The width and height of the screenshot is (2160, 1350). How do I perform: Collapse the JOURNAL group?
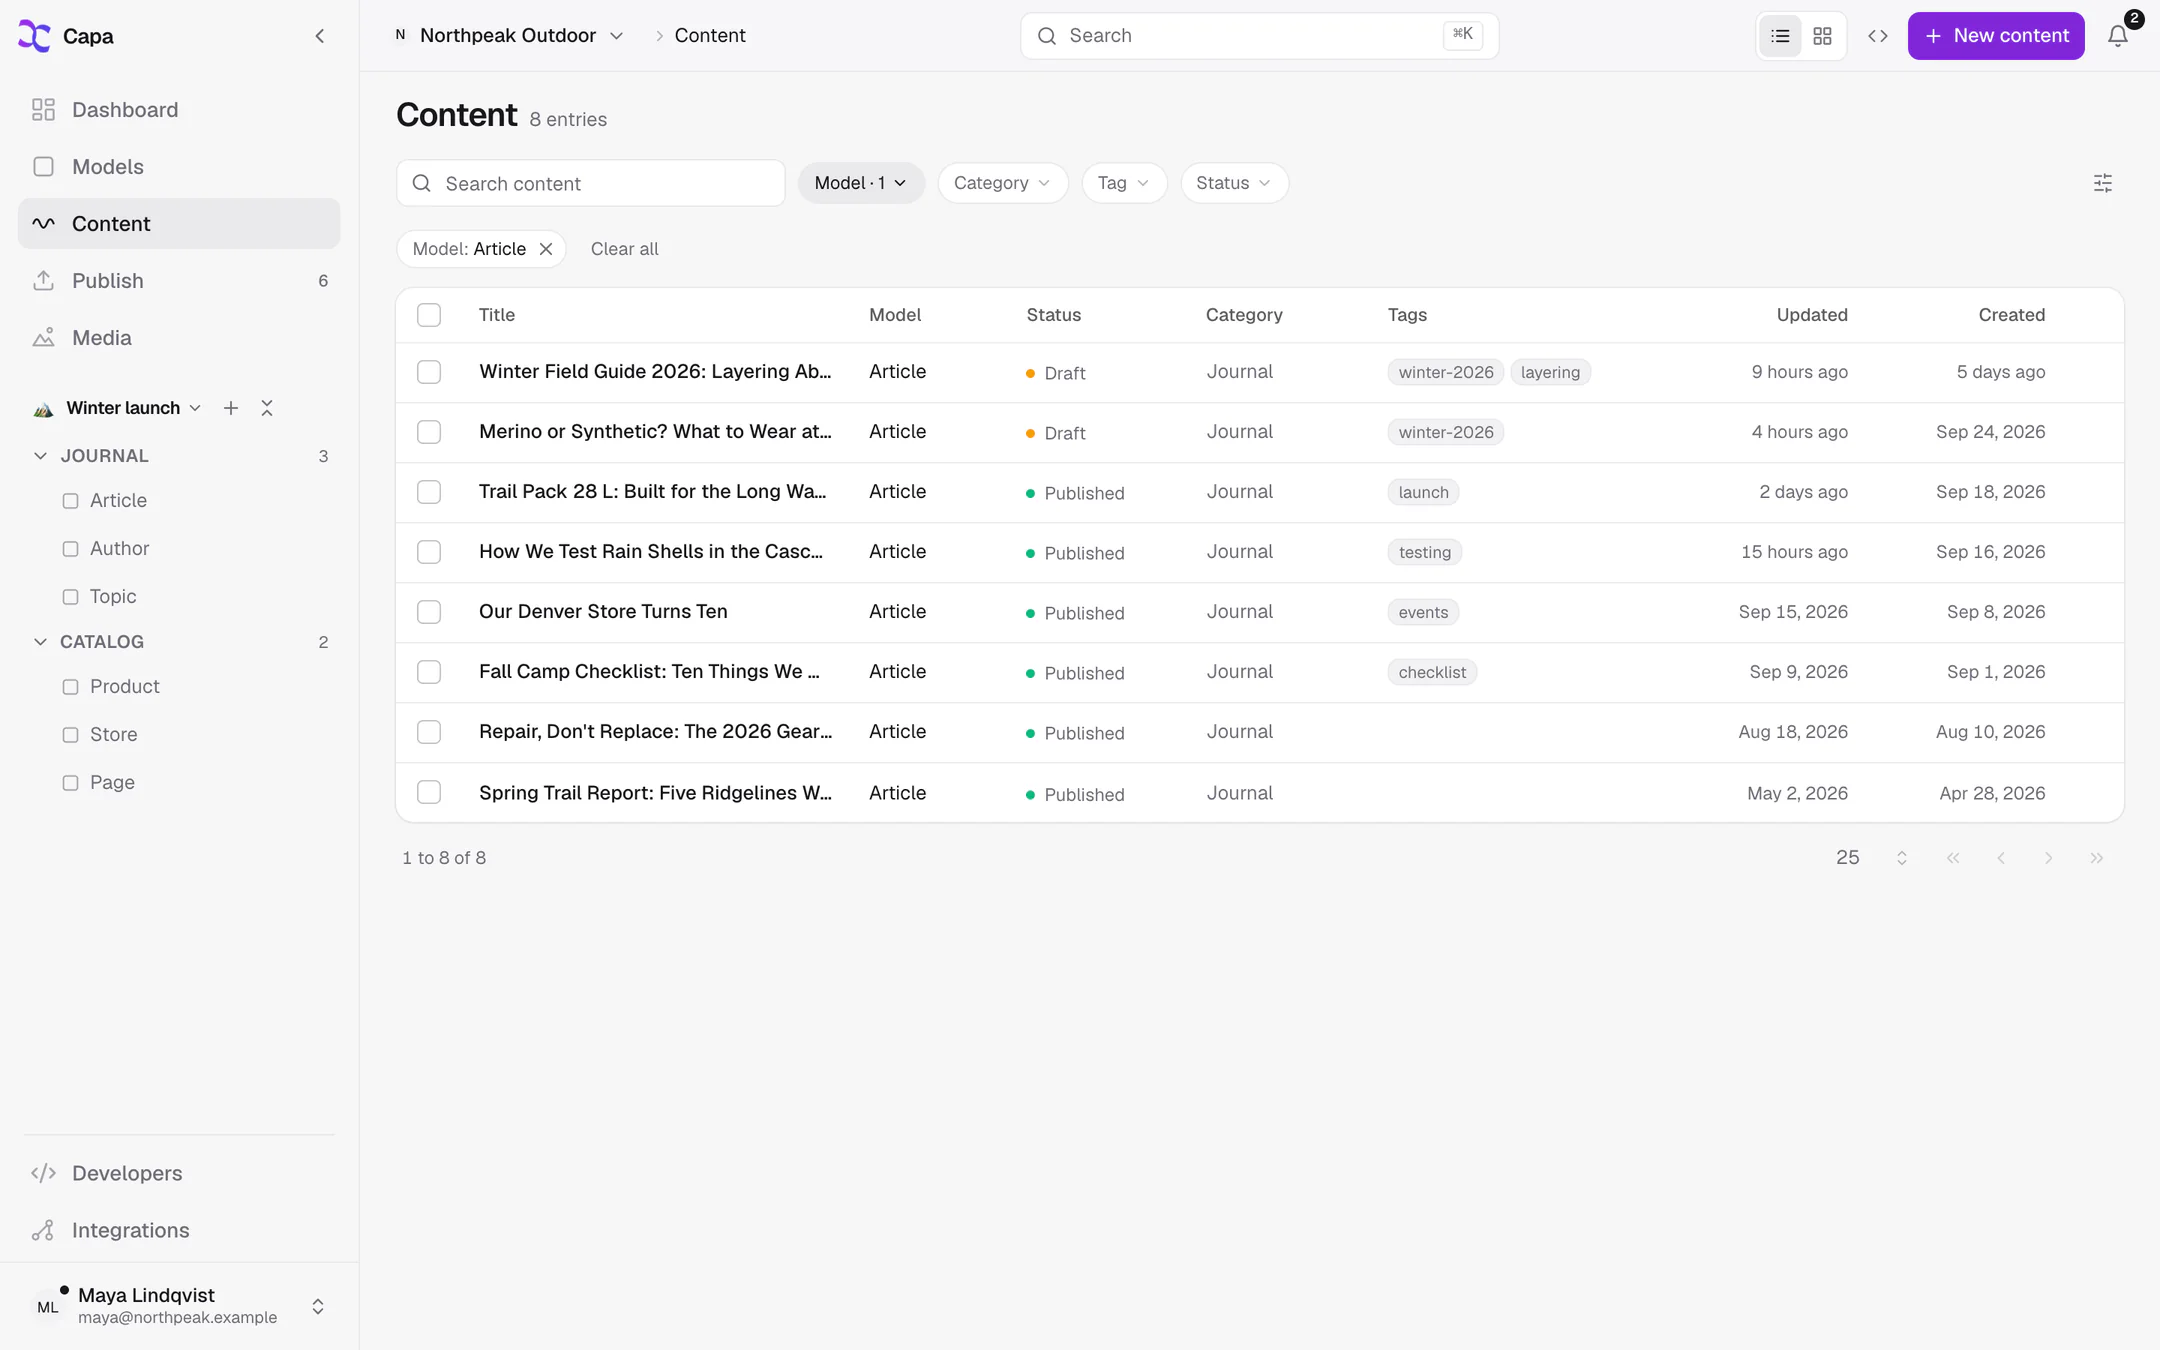click(x=40, y=456)
